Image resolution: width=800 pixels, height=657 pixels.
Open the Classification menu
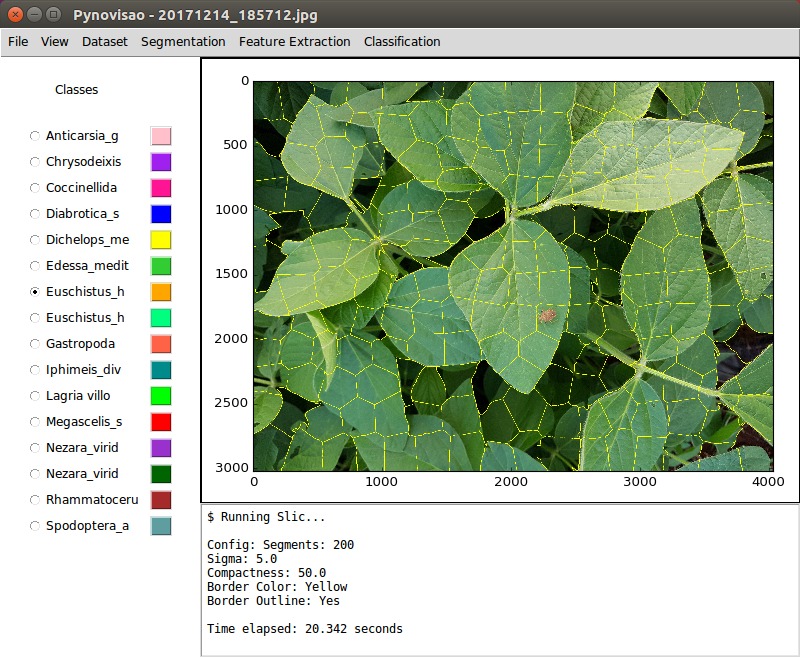402,42
